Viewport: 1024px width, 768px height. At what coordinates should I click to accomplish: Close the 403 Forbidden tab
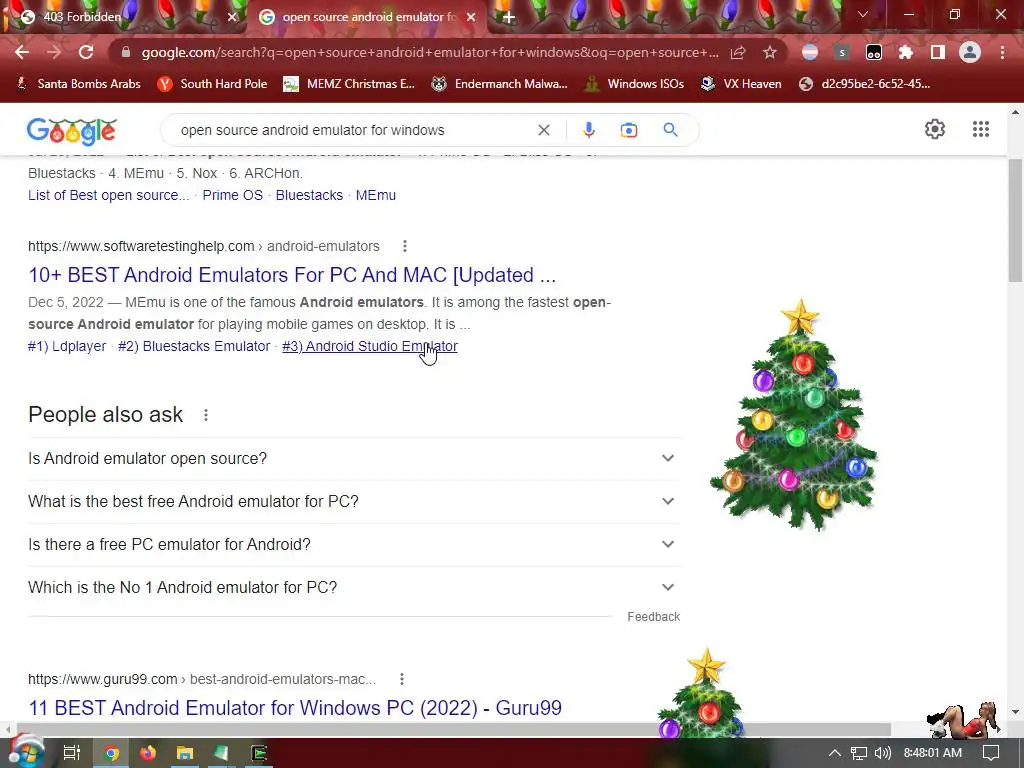[231, 17]
